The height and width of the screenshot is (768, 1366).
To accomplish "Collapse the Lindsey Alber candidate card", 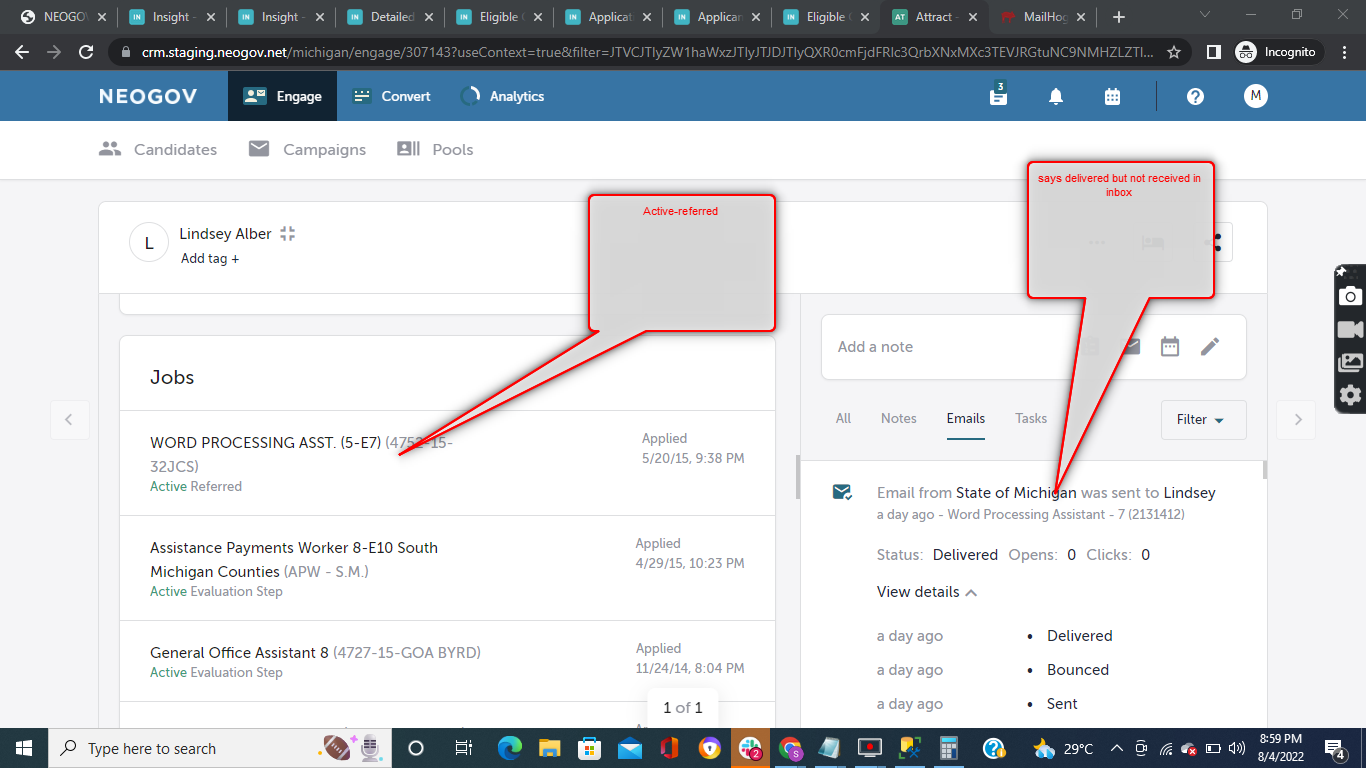I will coord(288,234).
